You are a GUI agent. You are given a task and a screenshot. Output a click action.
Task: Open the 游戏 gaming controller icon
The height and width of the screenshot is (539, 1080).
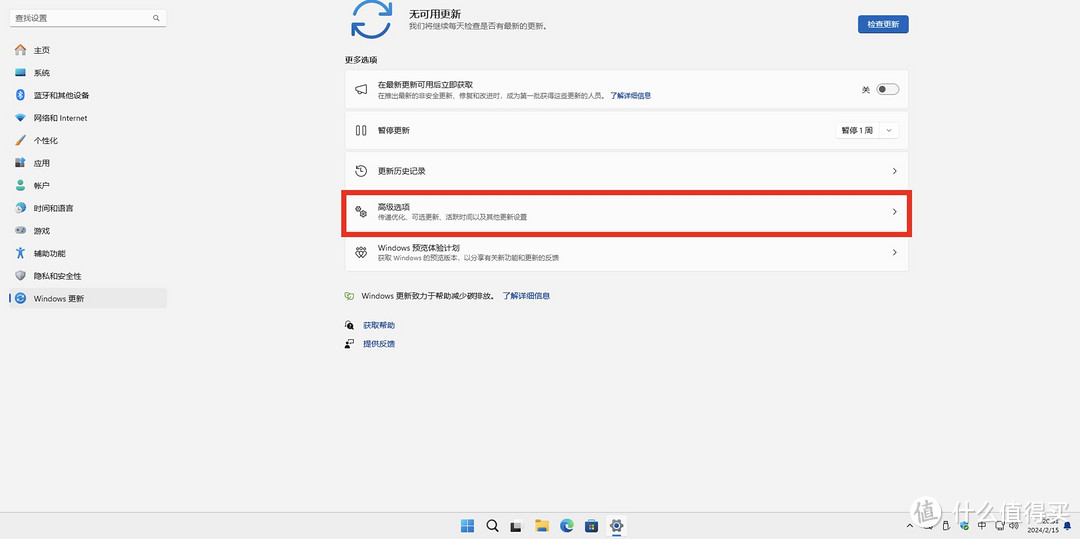(x=21, y=231)
